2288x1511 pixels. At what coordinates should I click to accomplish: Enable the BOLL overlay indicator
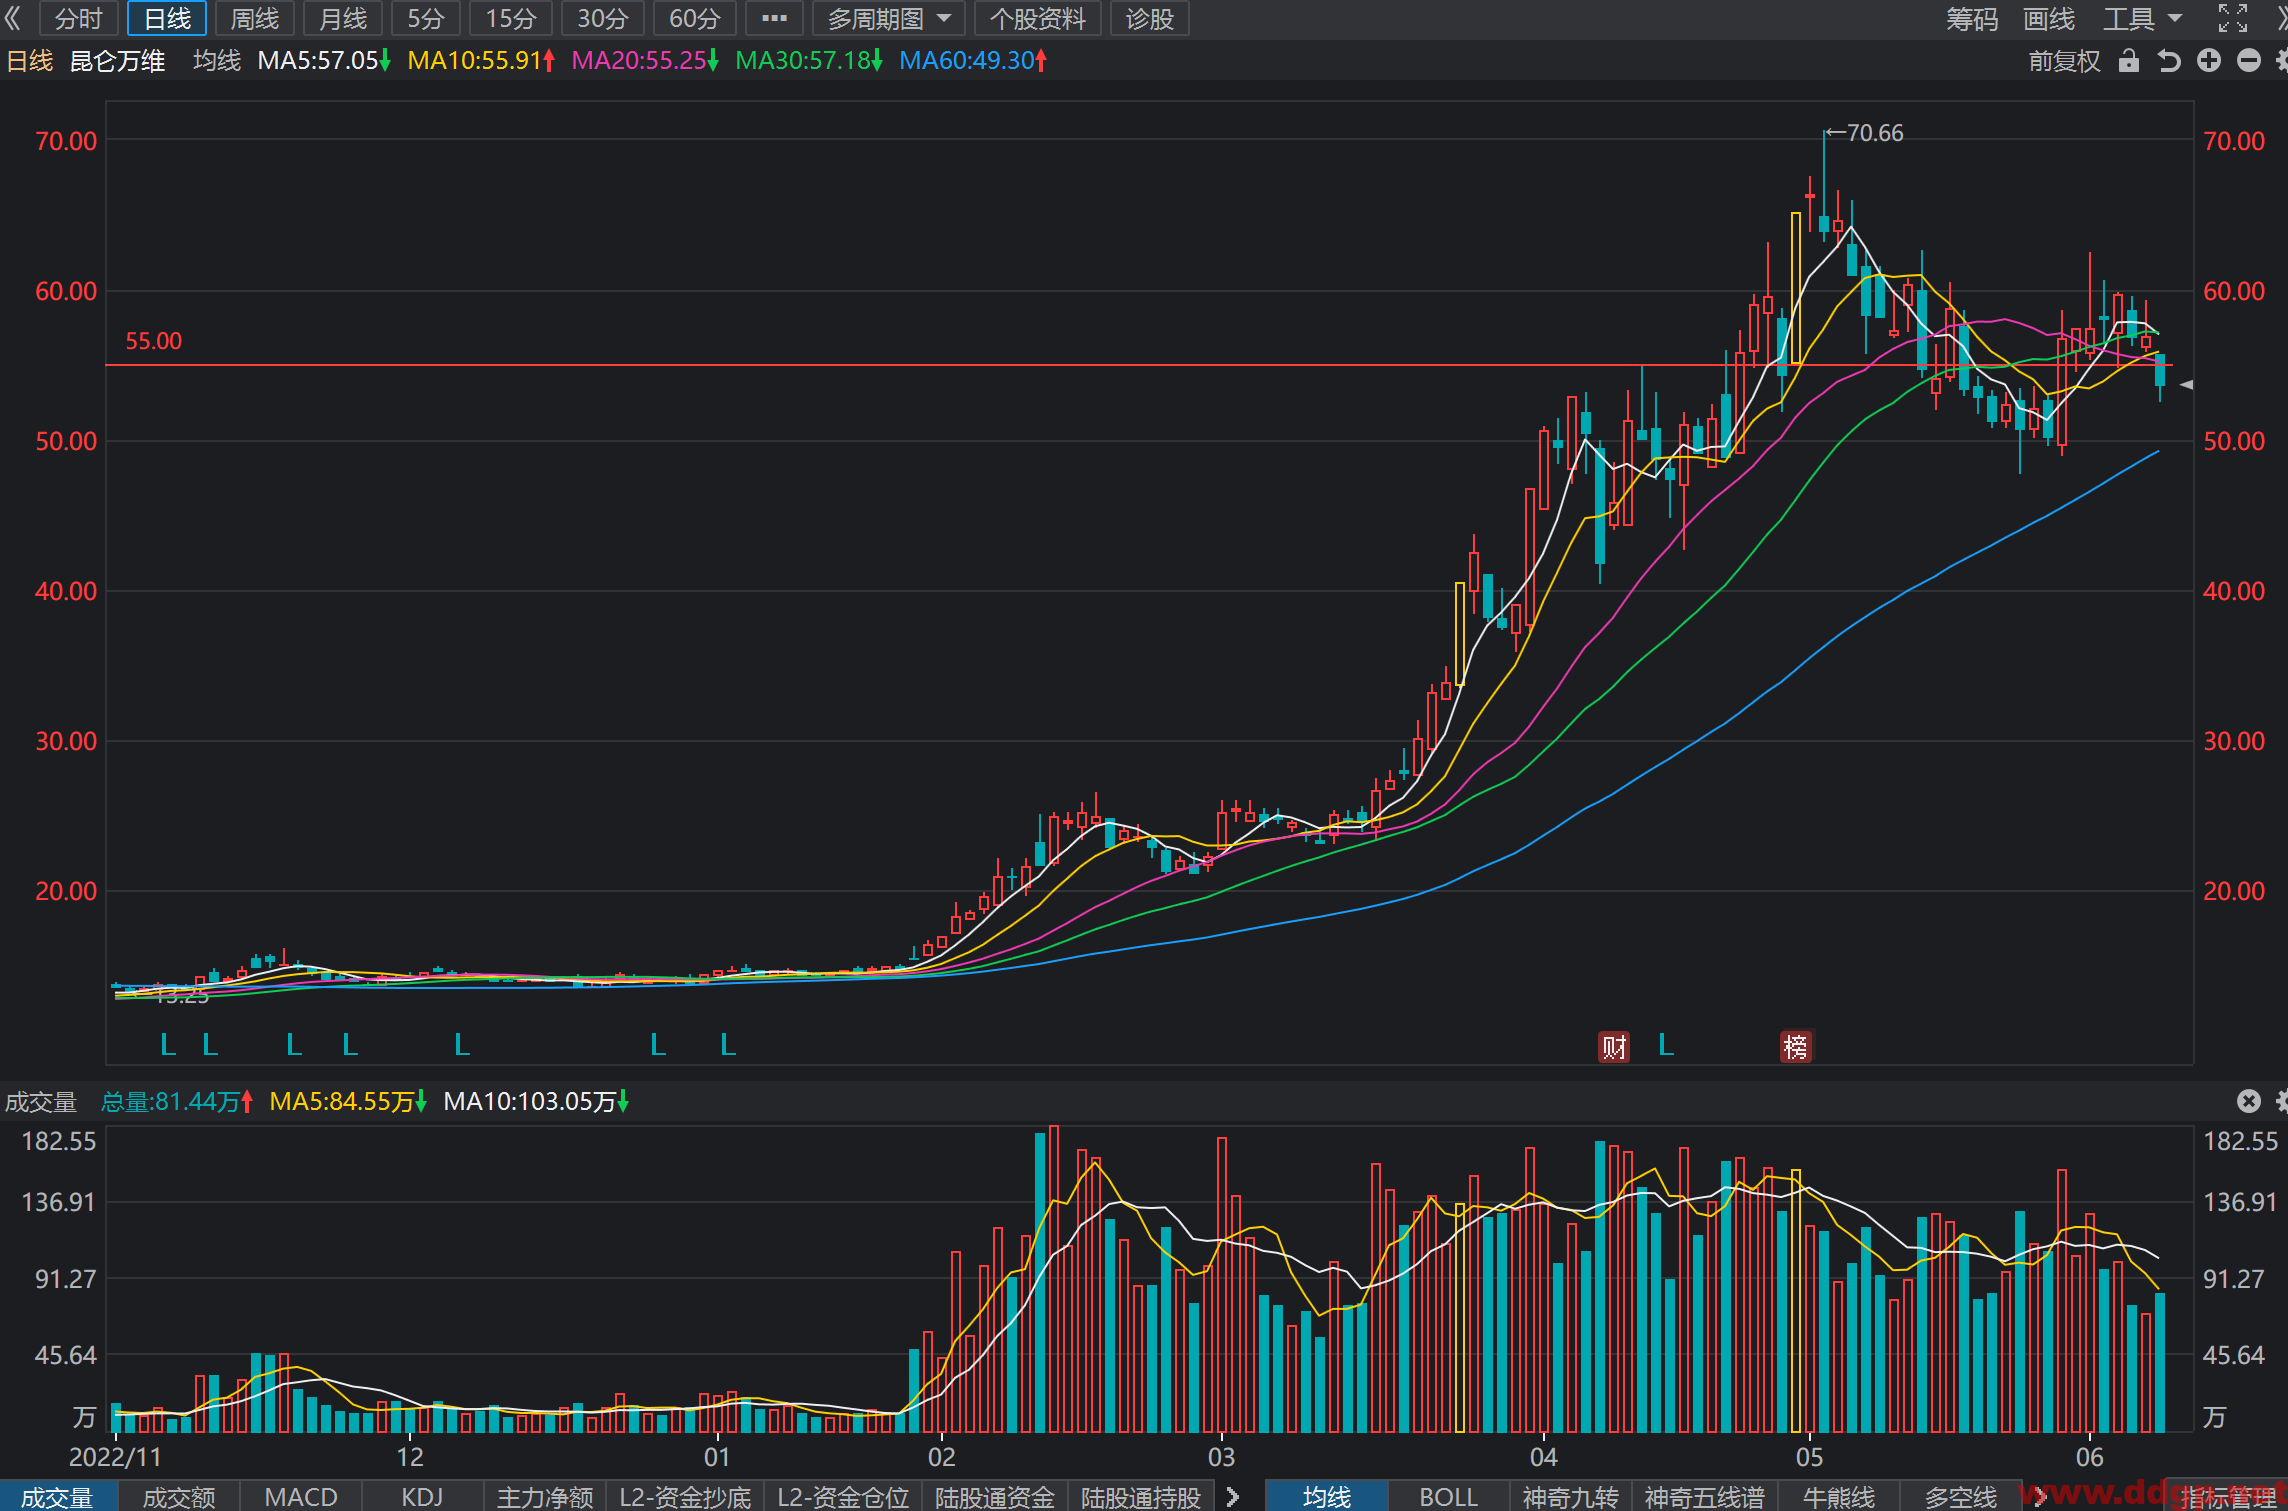click(x=1448, y=1497)
